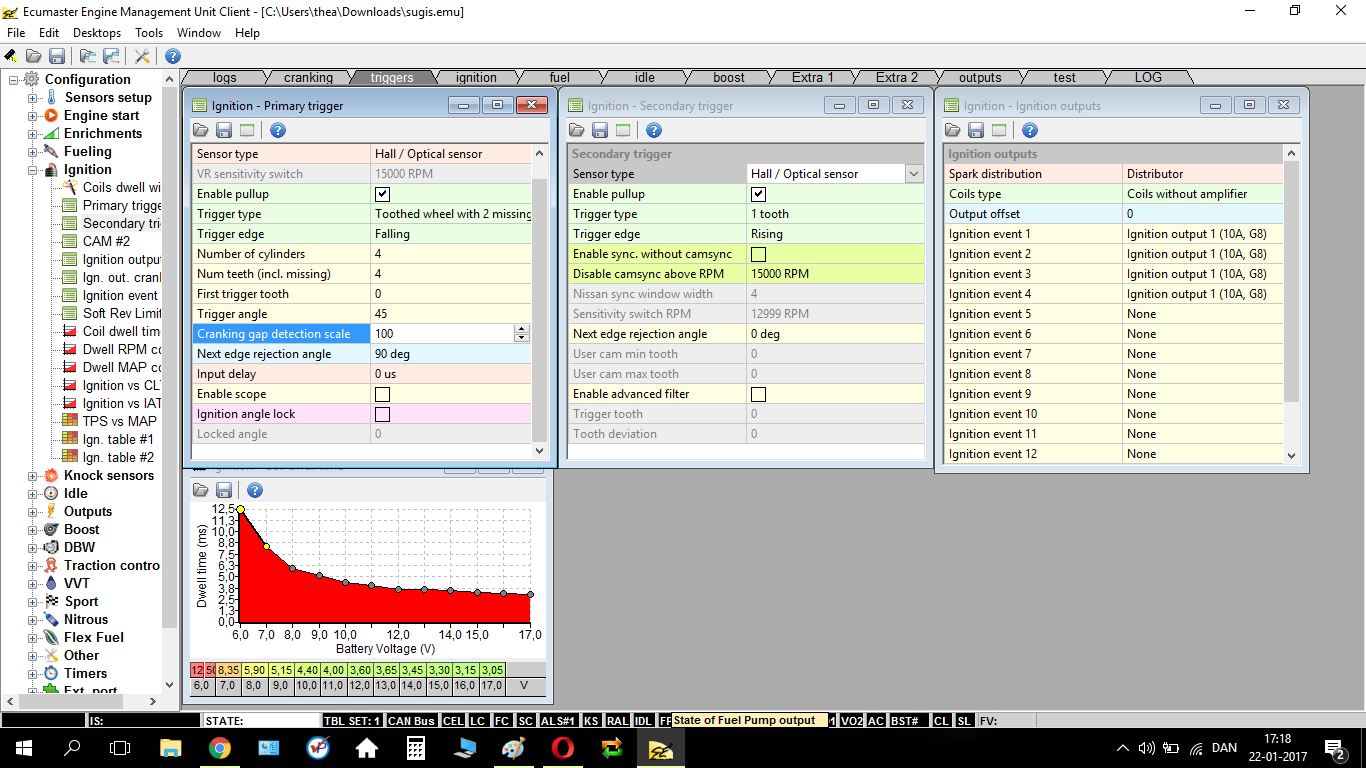1366x768 pixels.
Task: Select Ign. table #1 in the tree
Action: [118, 439]
